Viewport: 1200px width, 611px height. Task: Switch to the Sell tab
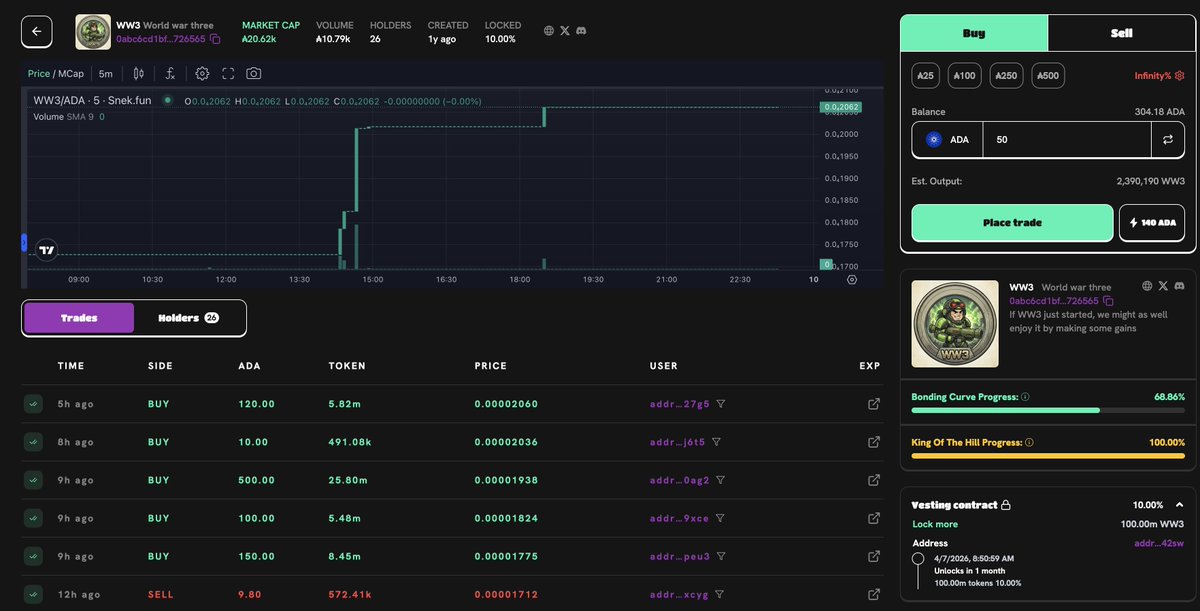pyautogui.click(x=1121, y=33)
